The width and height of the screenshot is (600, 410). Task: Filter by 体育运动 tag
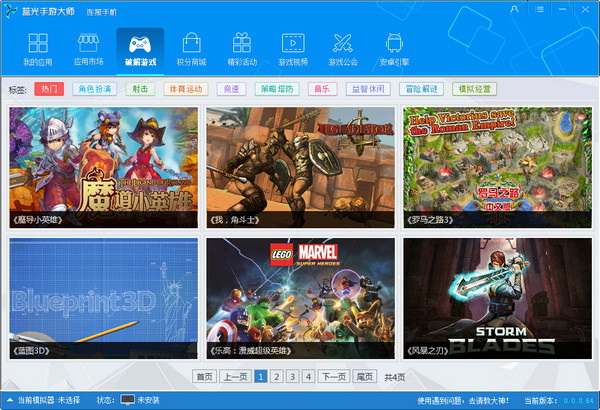(x=186, y=89)
